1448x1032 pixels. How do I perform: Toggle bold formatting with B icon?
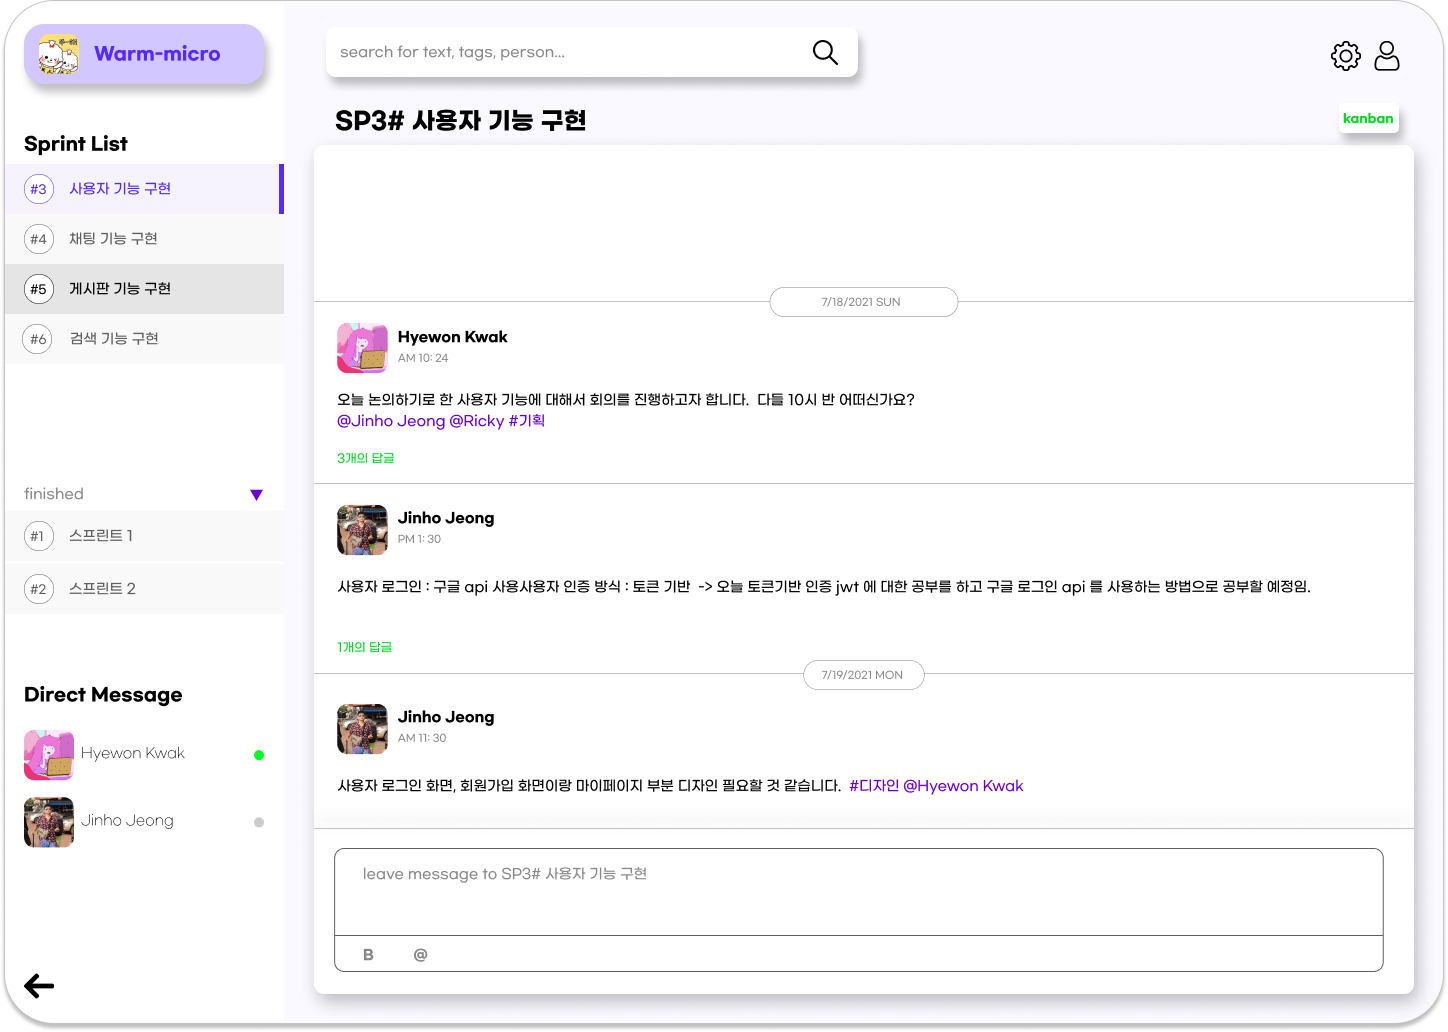pyautogui.click(x=368, y=955)
